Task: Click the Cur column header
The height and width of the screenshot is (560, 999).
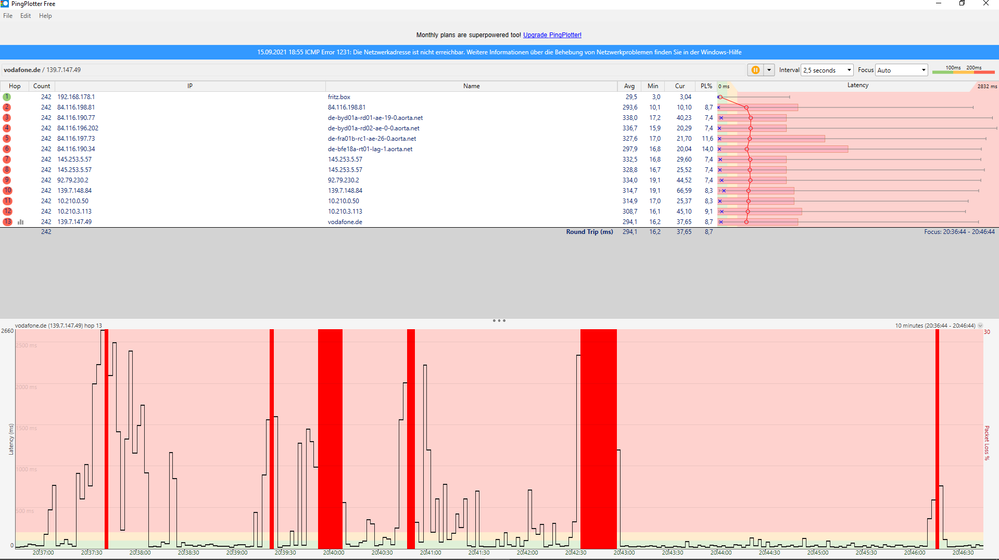Action: coord(680,86)
